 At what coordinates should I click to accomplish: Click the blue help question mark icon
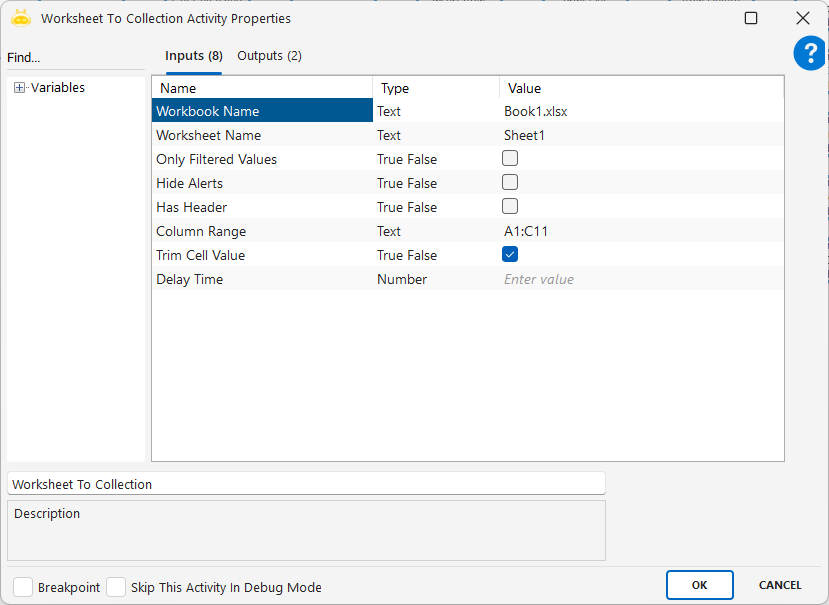[809, 54]
